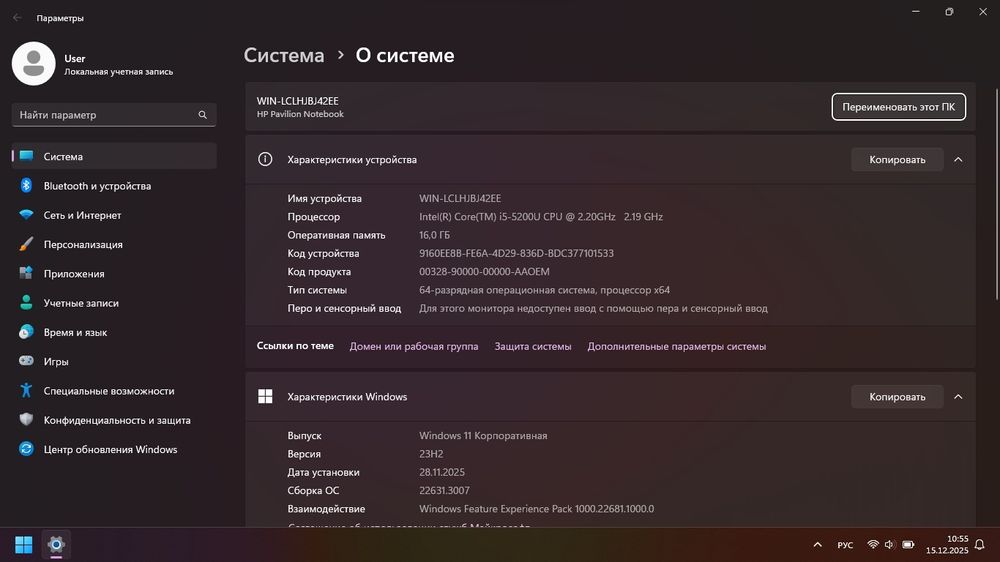Go to Сеть и Интернет settings
Image resolution: width=1000 pixels, height=562 pixels.
pos(114,215)
